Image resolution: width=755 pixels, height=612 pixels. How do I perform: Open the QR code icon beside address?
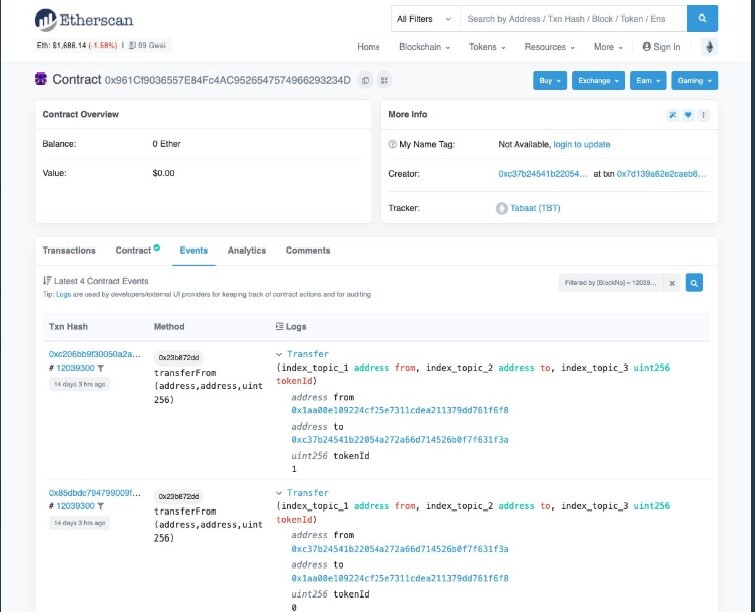pos(384,80)
